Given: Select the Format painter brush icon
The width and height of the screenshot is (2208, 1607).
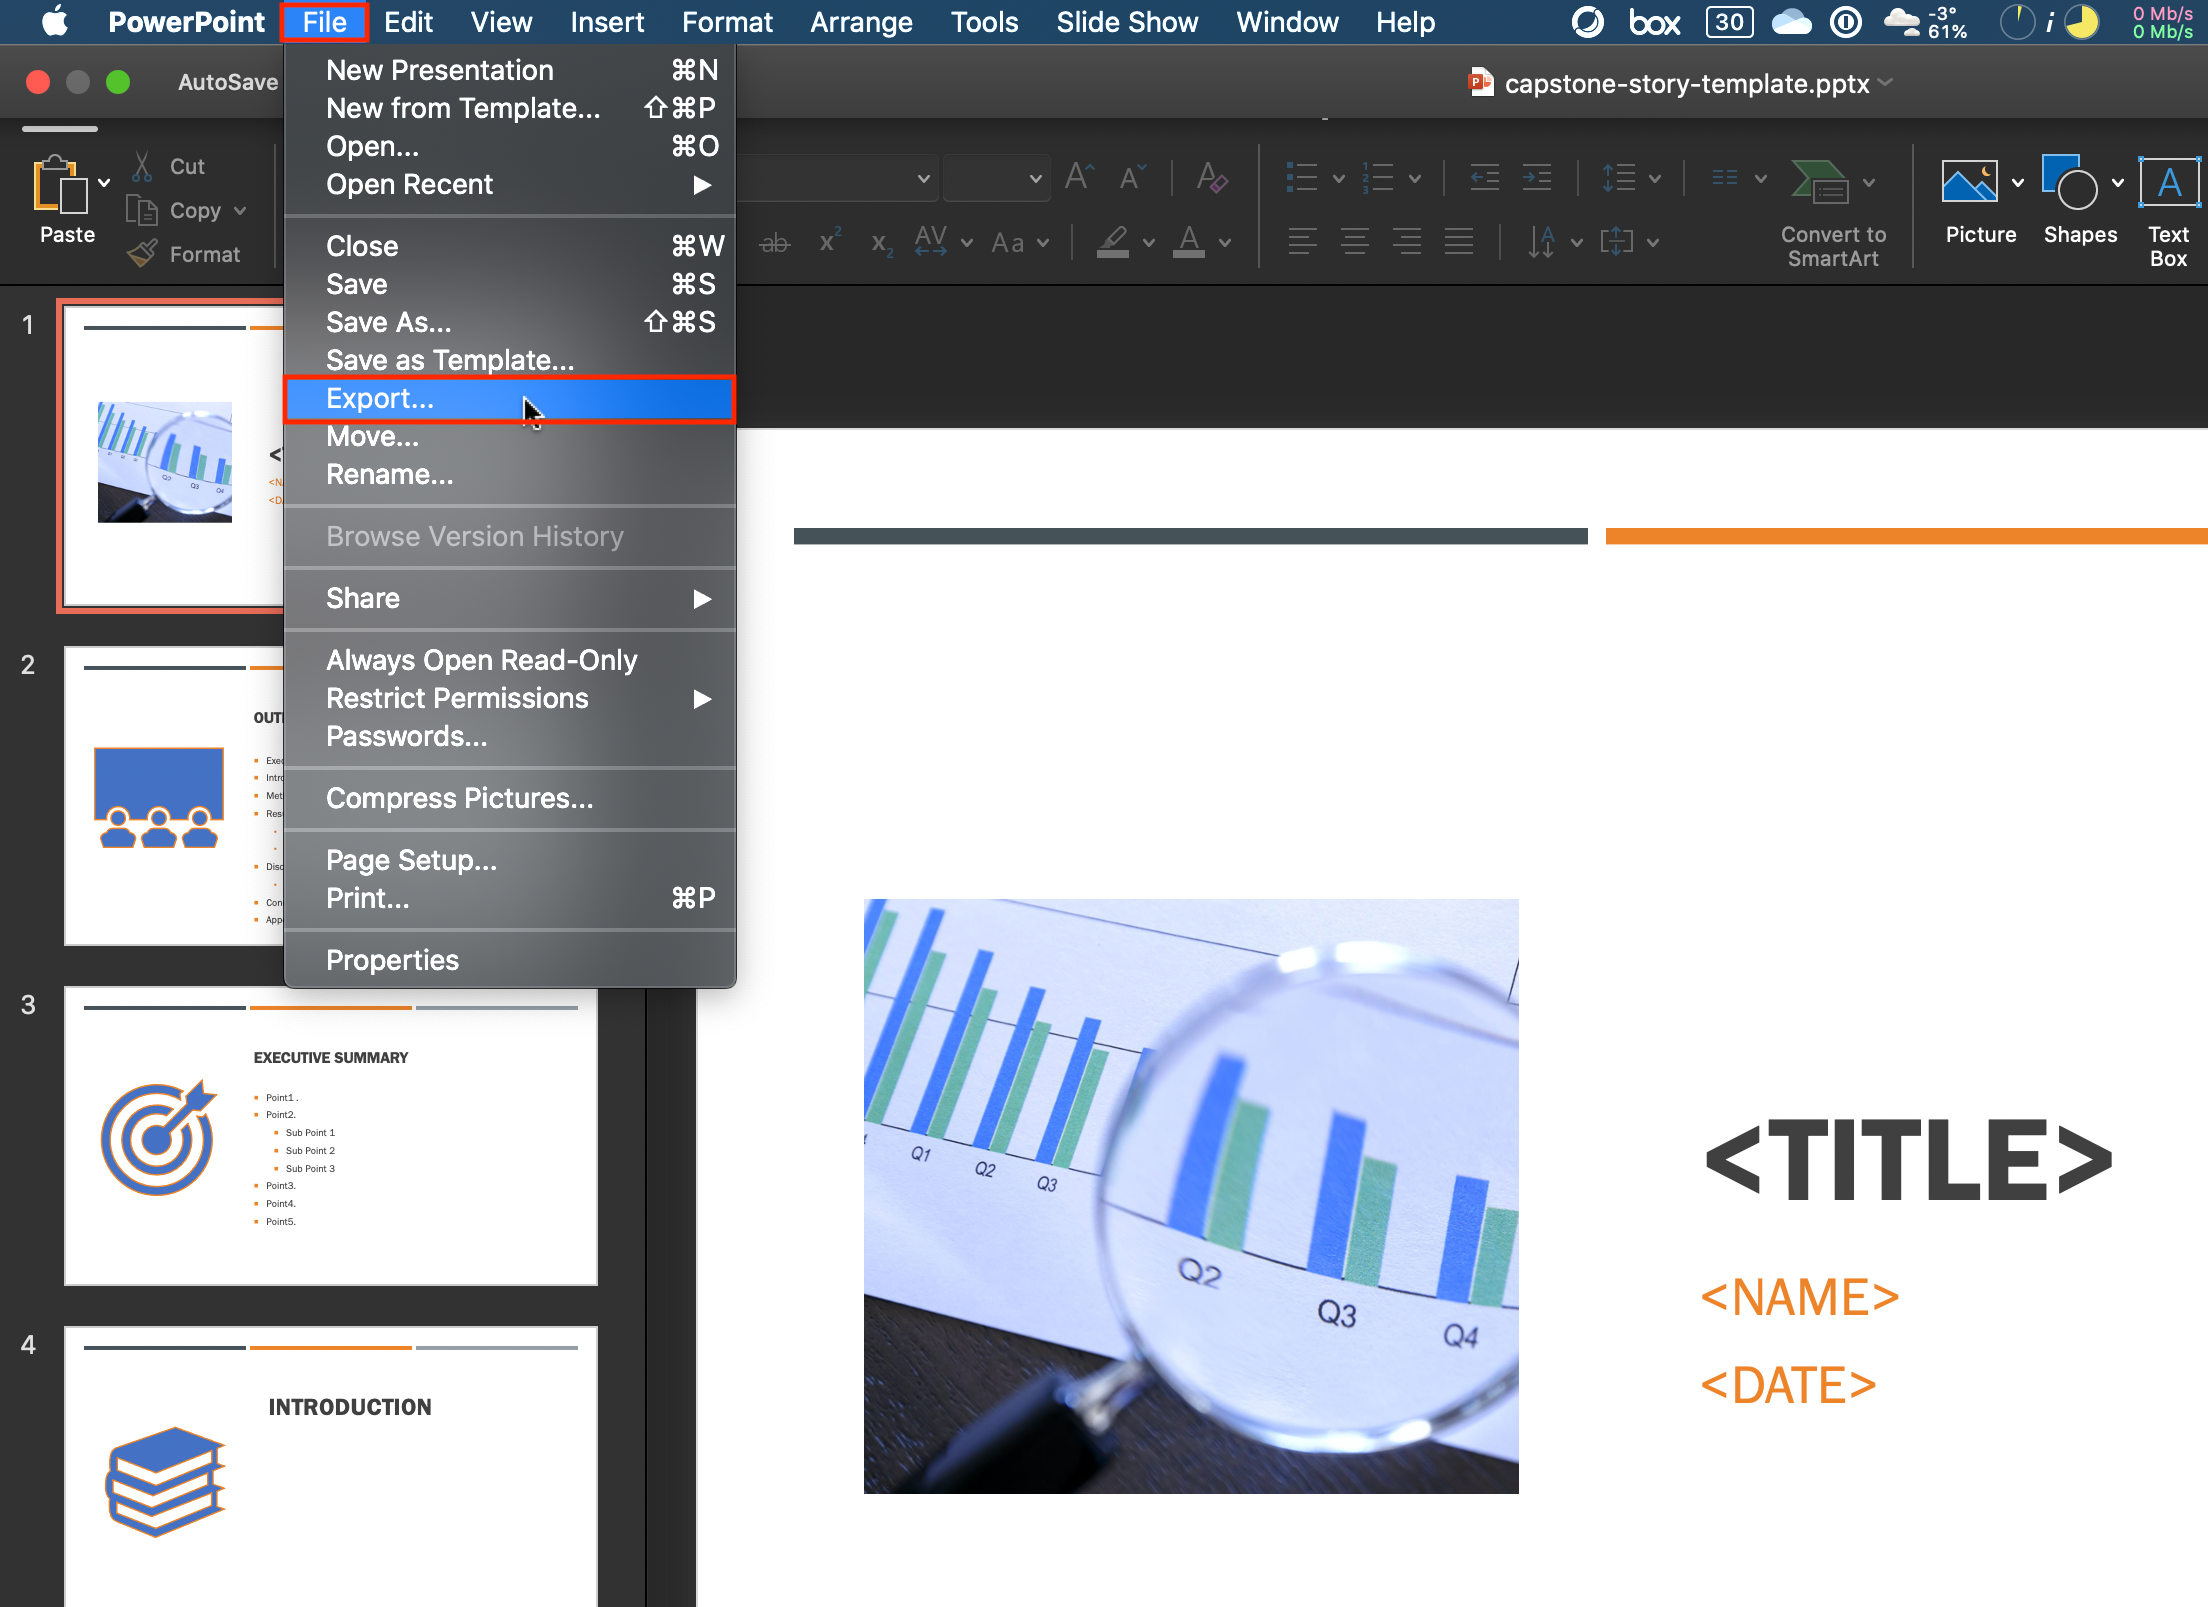Looking at the screenshot, I should (142, 254).
